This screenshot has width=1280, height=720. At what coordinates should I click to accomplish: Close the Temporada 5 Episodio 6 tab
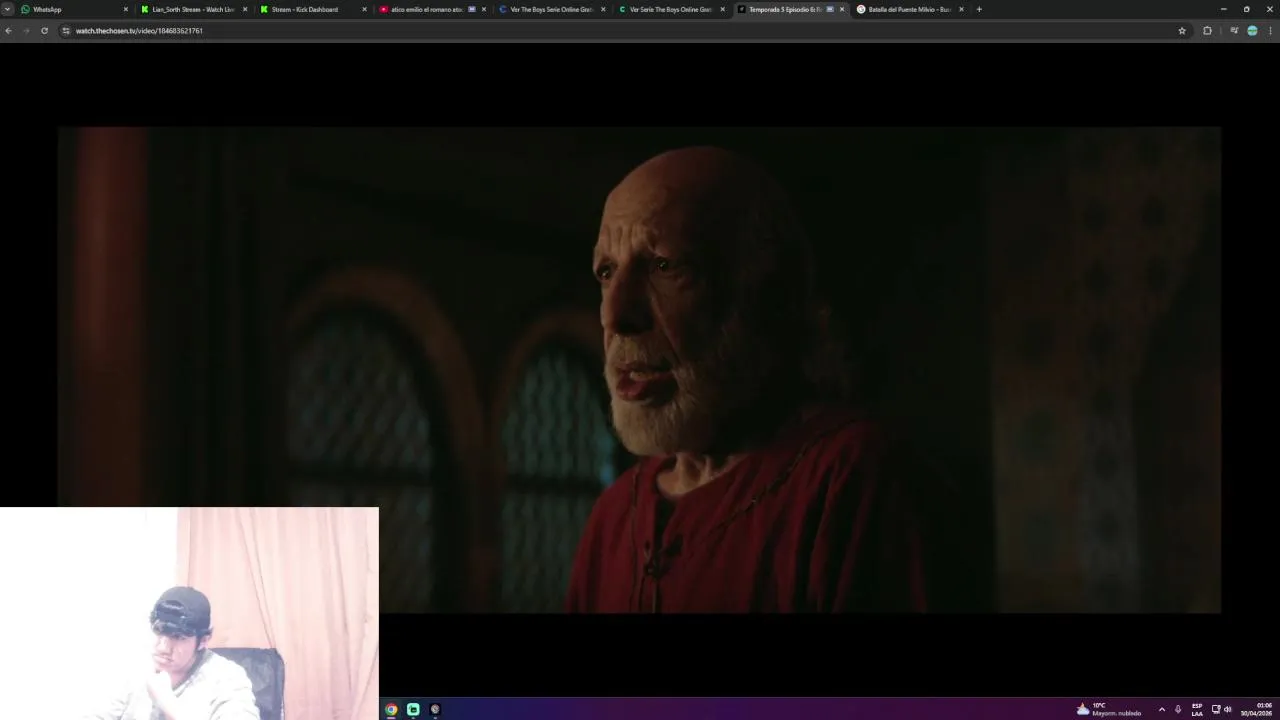(x=842, y=9)
